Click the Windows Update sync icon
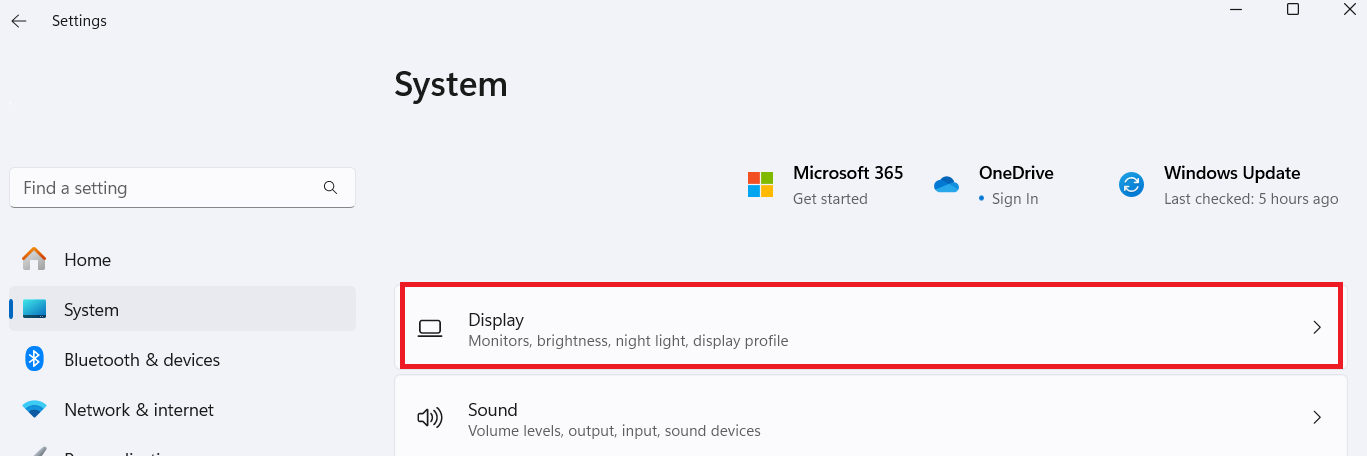 1131,185
